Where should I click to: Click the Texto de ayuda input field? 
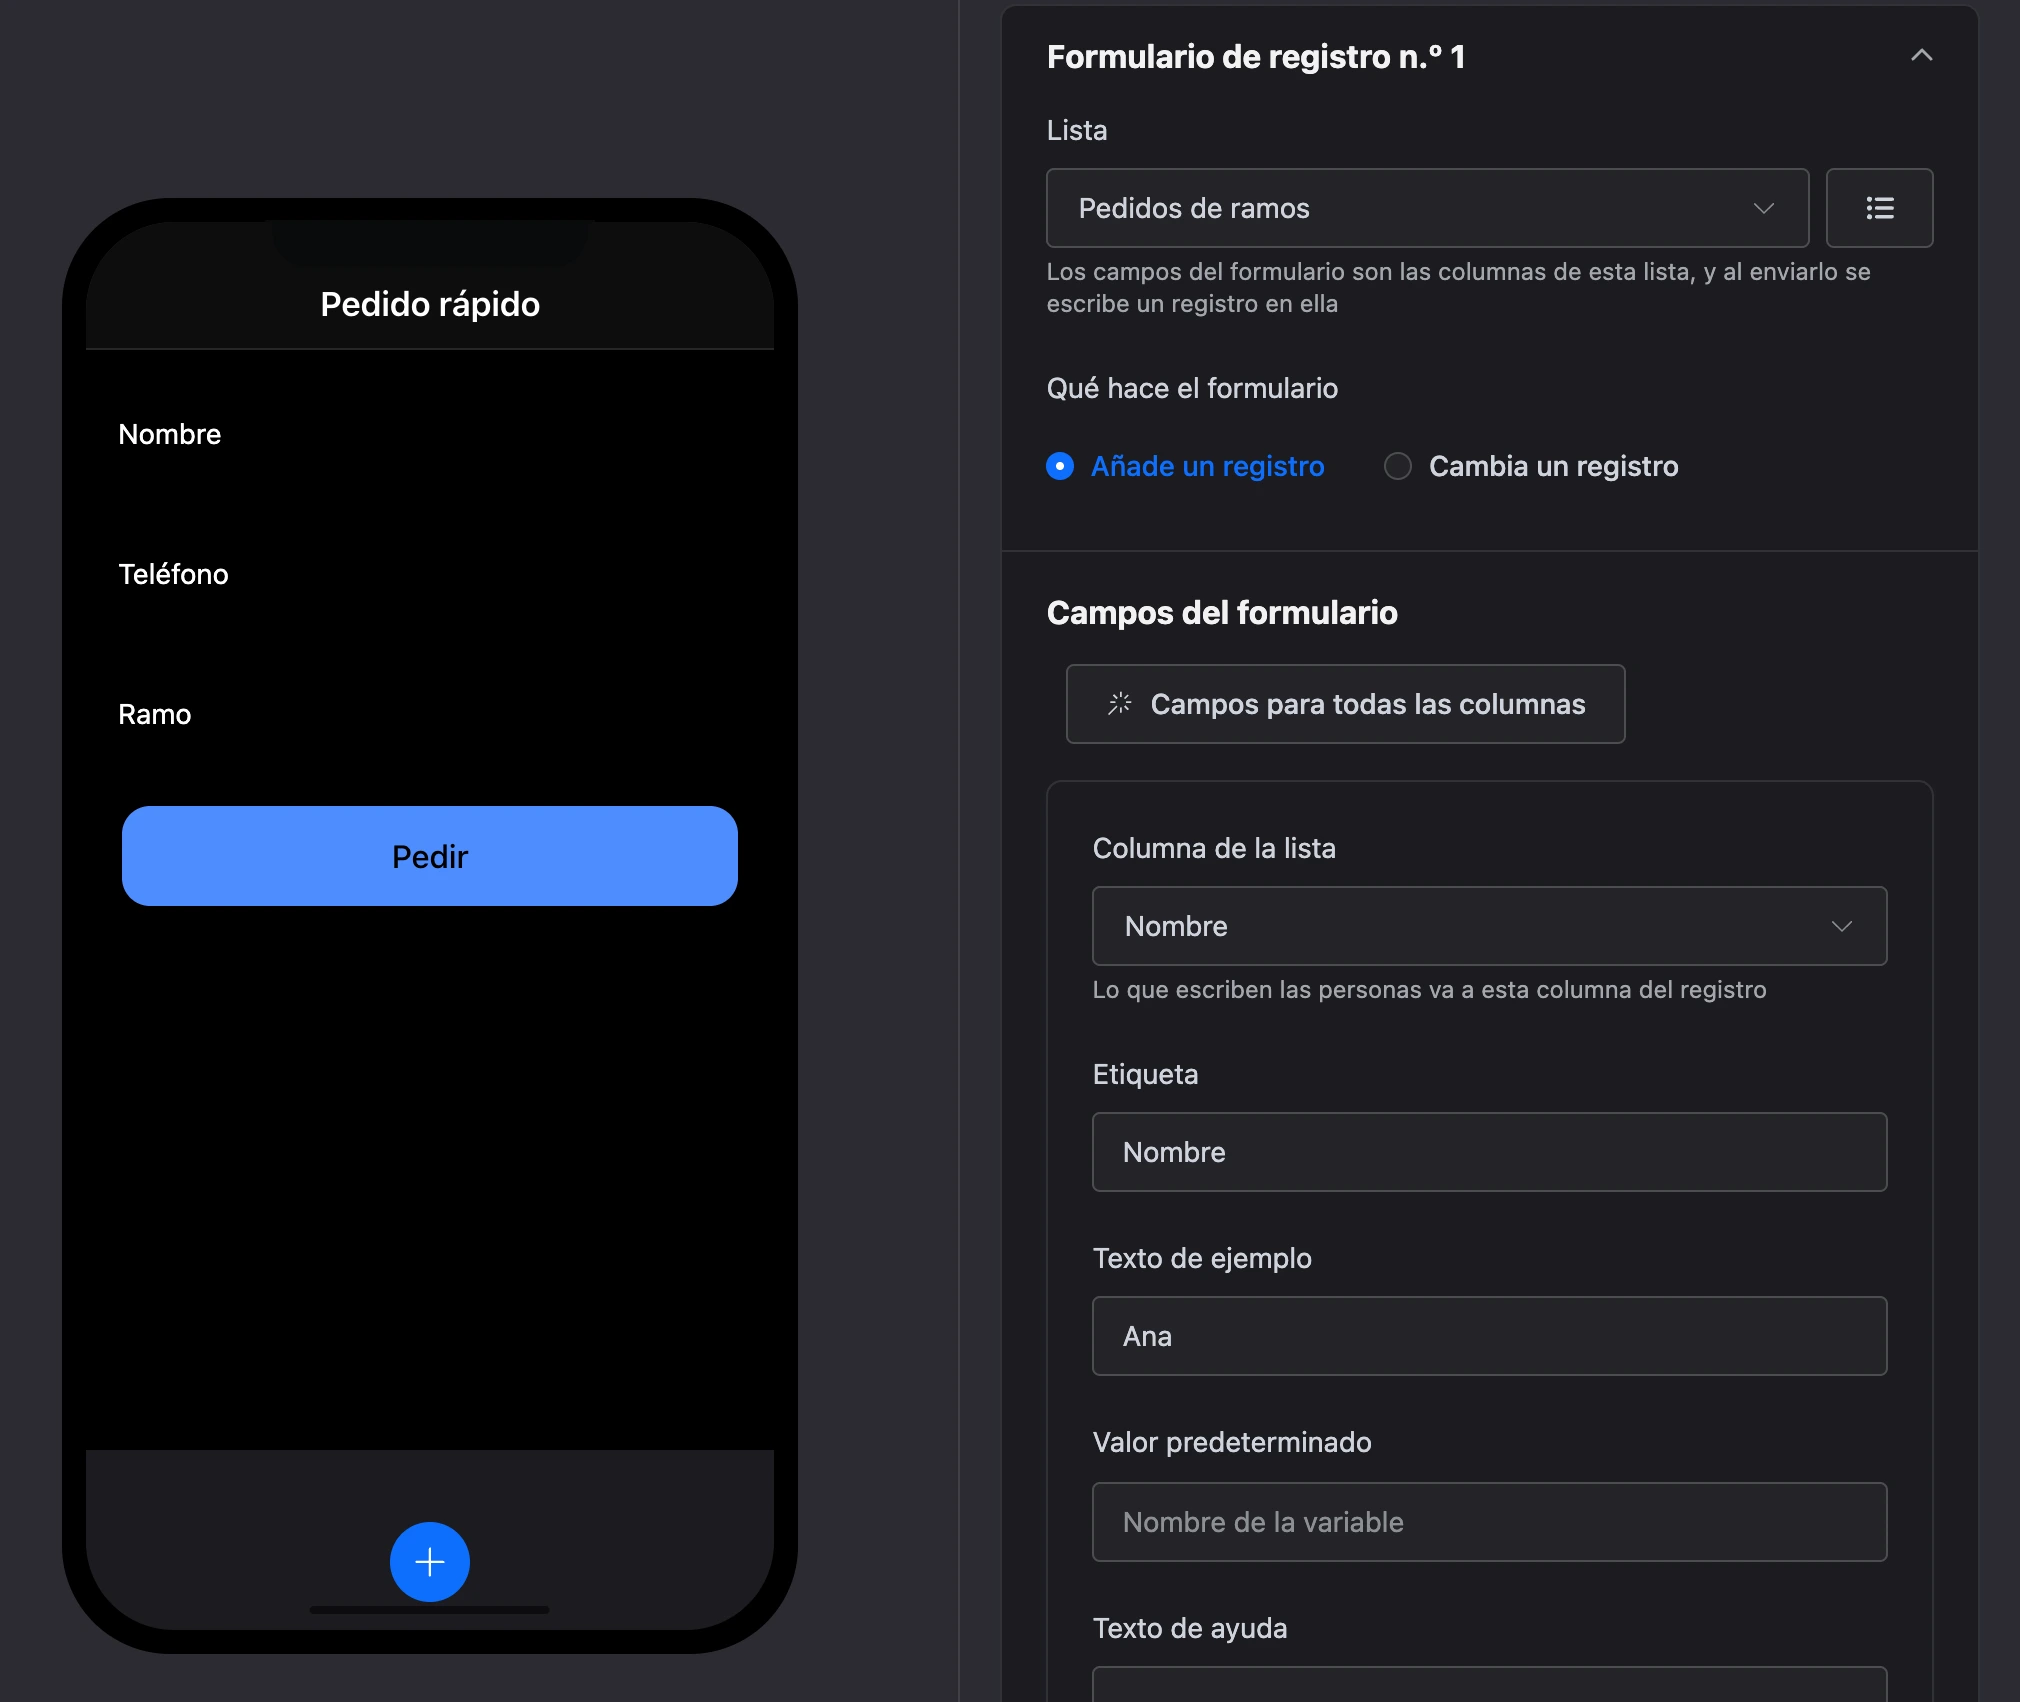pyautogui.click(x=1489, y=1685)
